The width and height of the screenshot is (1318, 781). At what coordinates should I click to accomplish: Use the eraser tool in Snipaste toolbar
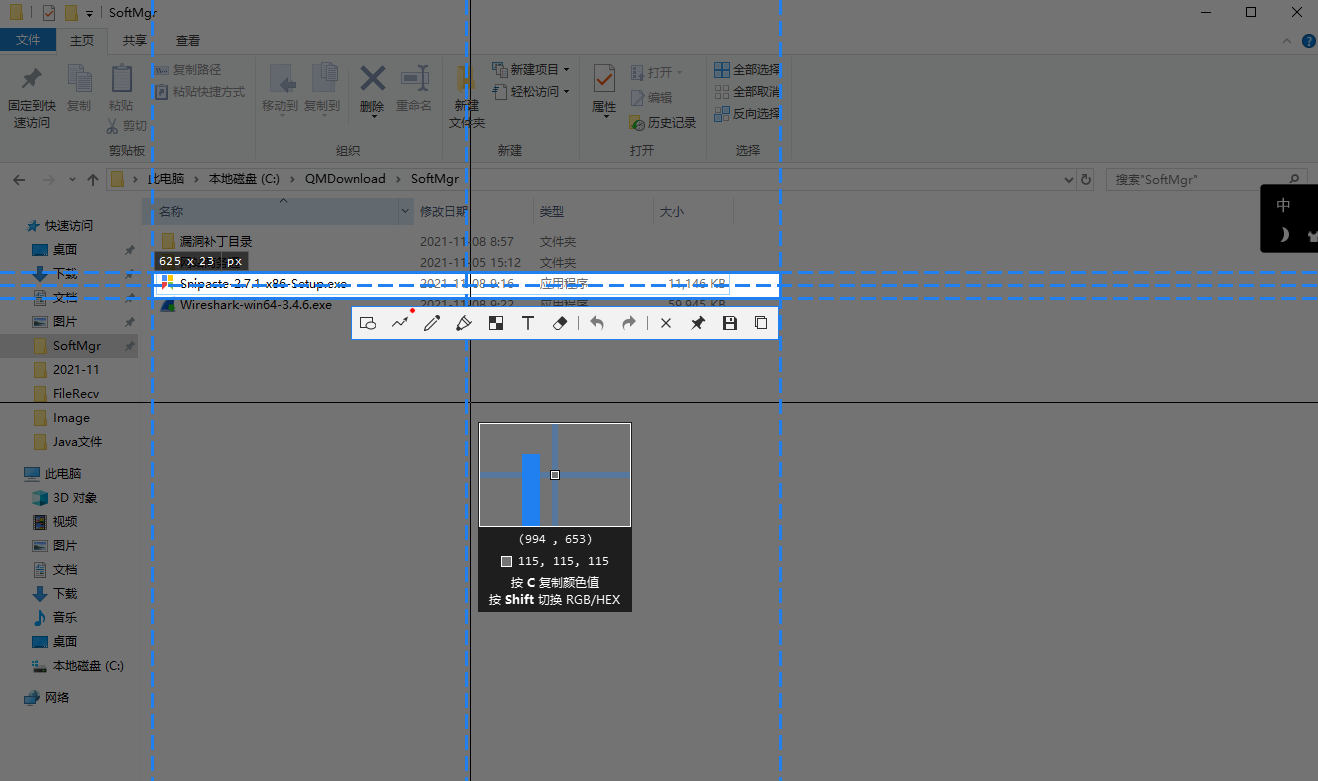560,322
